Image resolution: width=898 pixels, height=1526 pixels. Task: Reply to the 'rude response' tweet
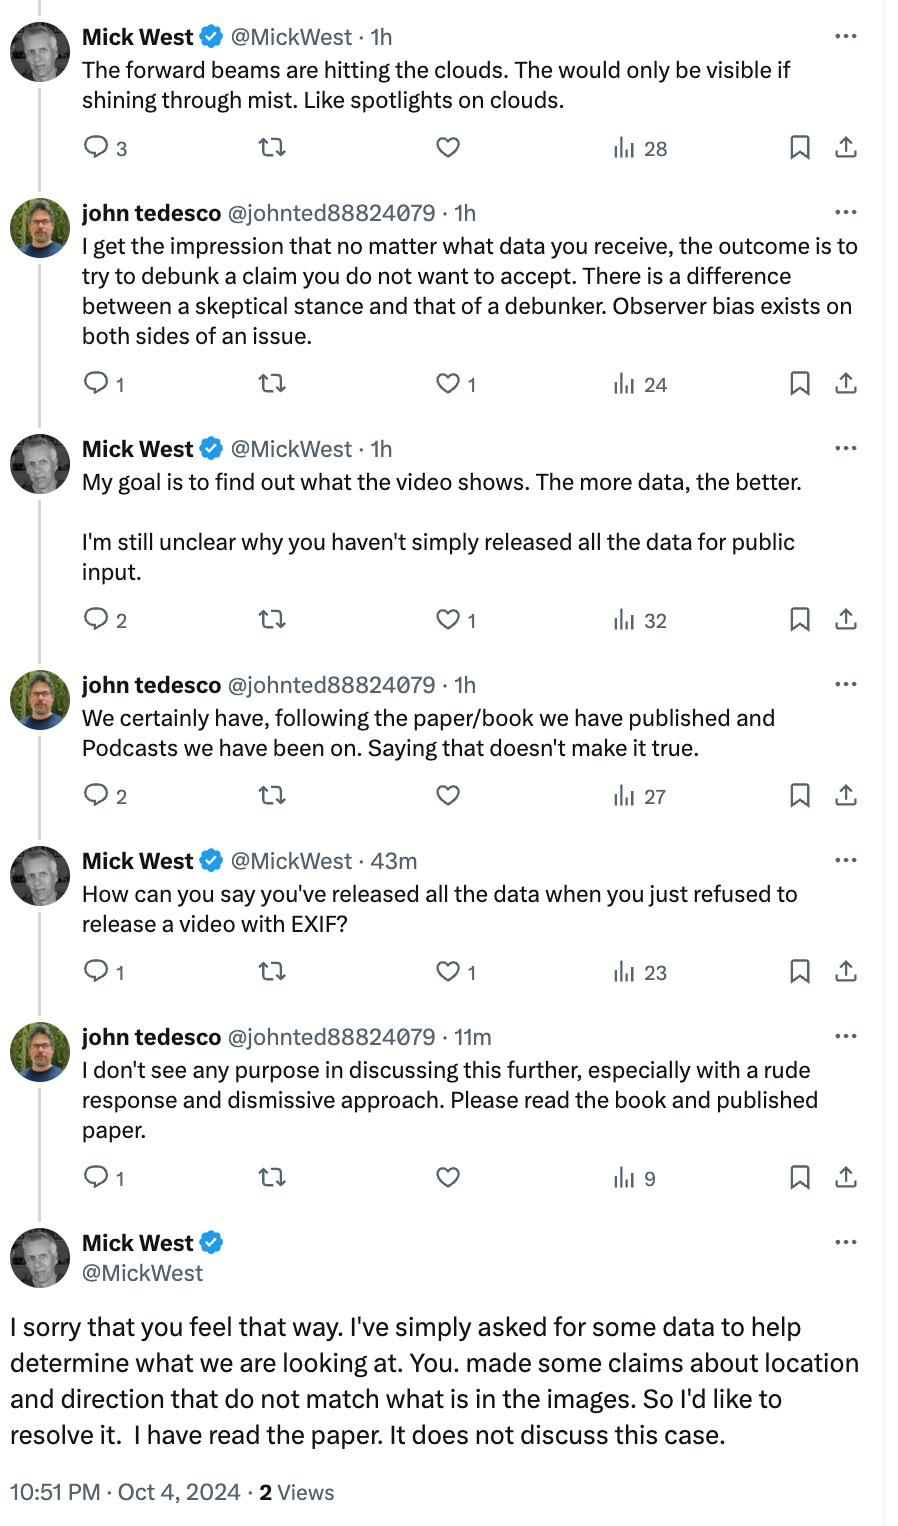(96, 1178)
